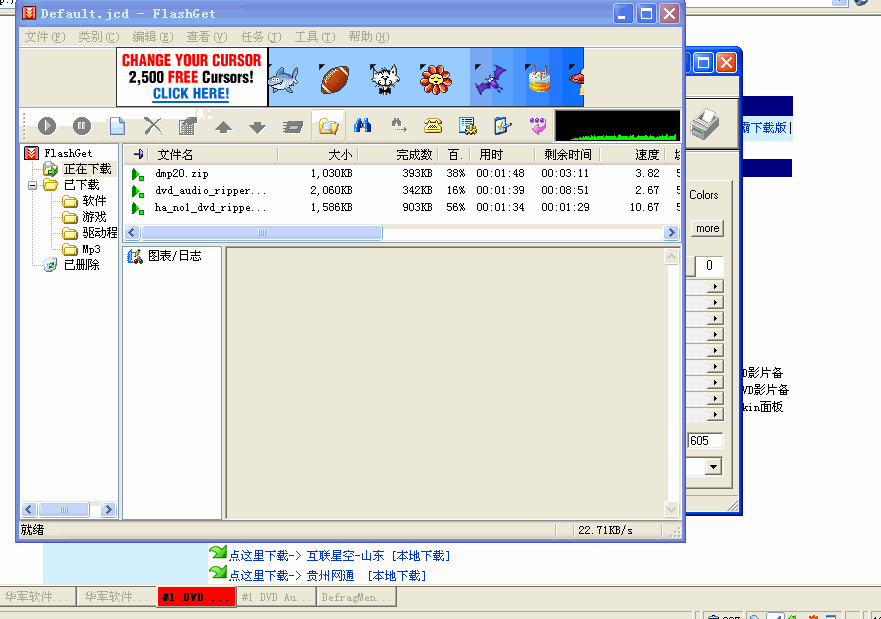This screenshot has height=619, width=881.
Task: Open the 文件(F) menu
Action: [45, 37]
